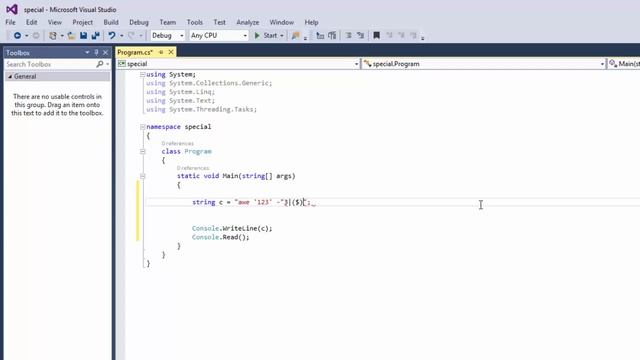This screenshot has width=640, height=360.
Task: Collapse the Main method block
Action: click(x=142, y=176)
